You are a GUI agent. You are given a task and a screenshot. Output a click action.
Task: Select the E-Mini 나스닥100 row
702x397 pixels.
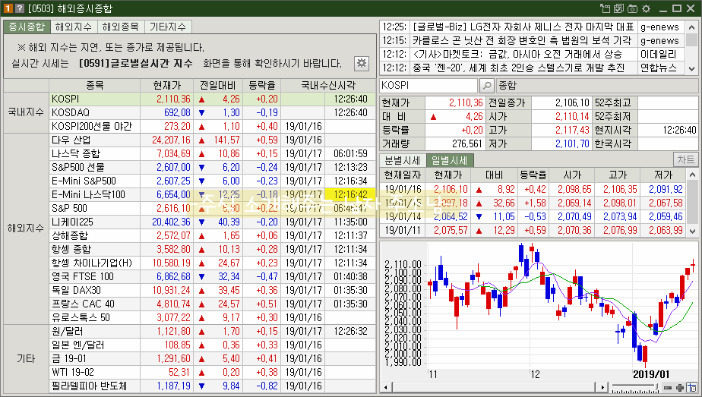(x=213, y=194)
